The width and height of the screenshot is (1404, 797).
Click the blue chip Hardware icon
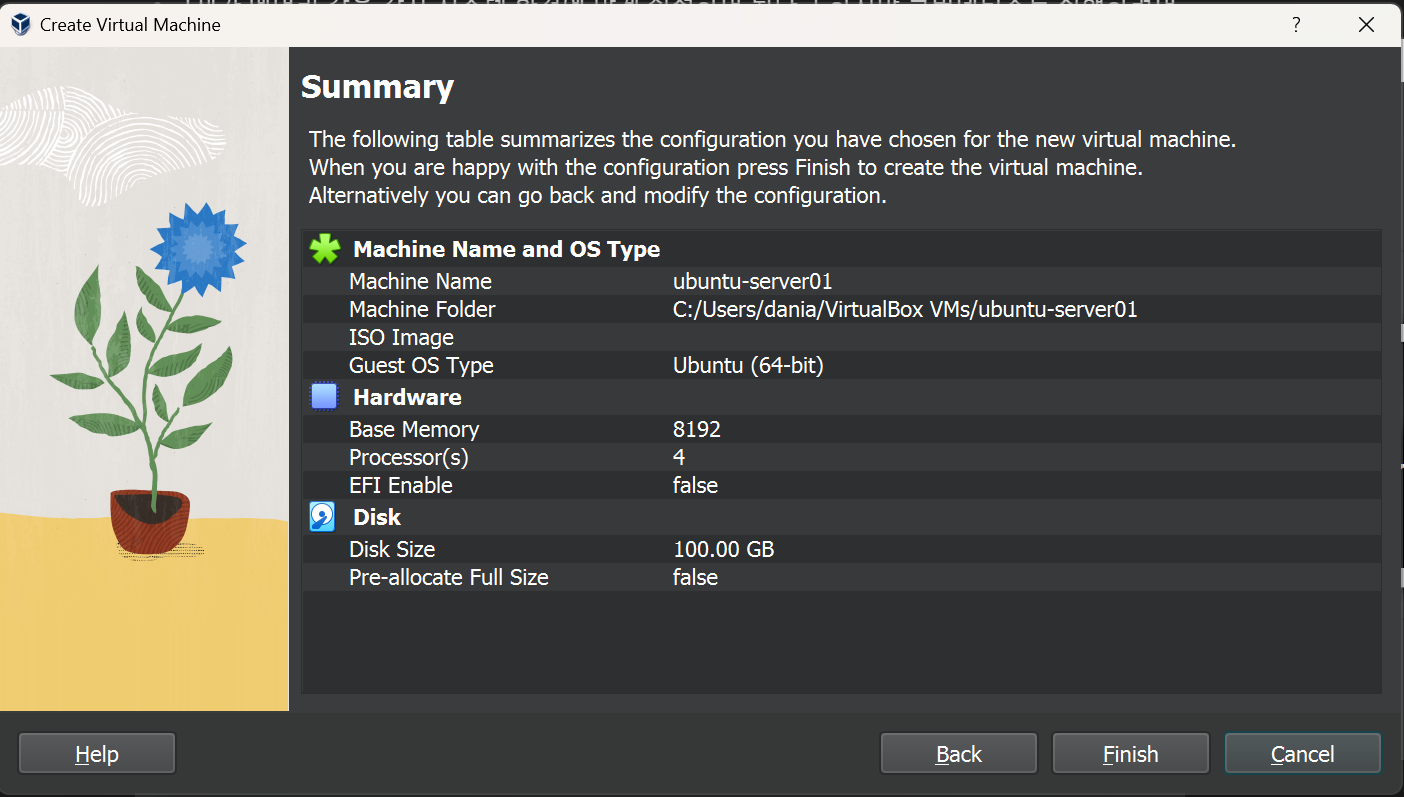[324, 397]
